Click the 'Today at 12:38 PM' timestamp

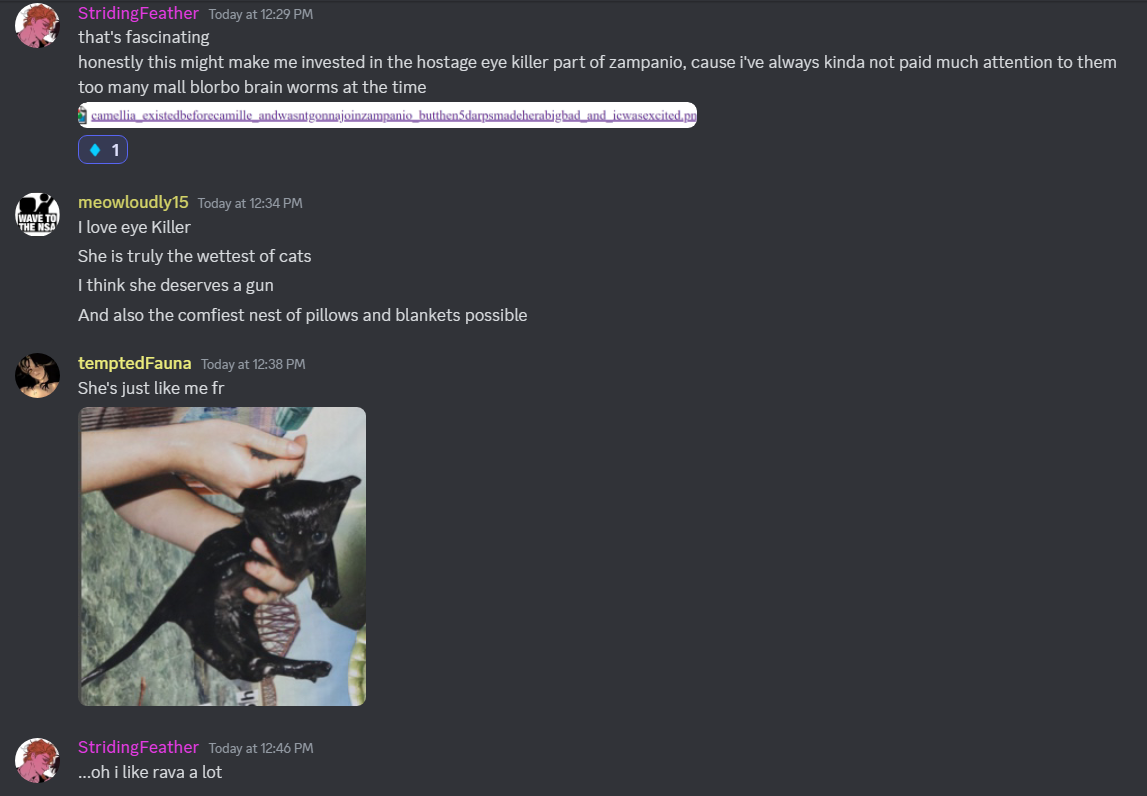click(253, 364)
